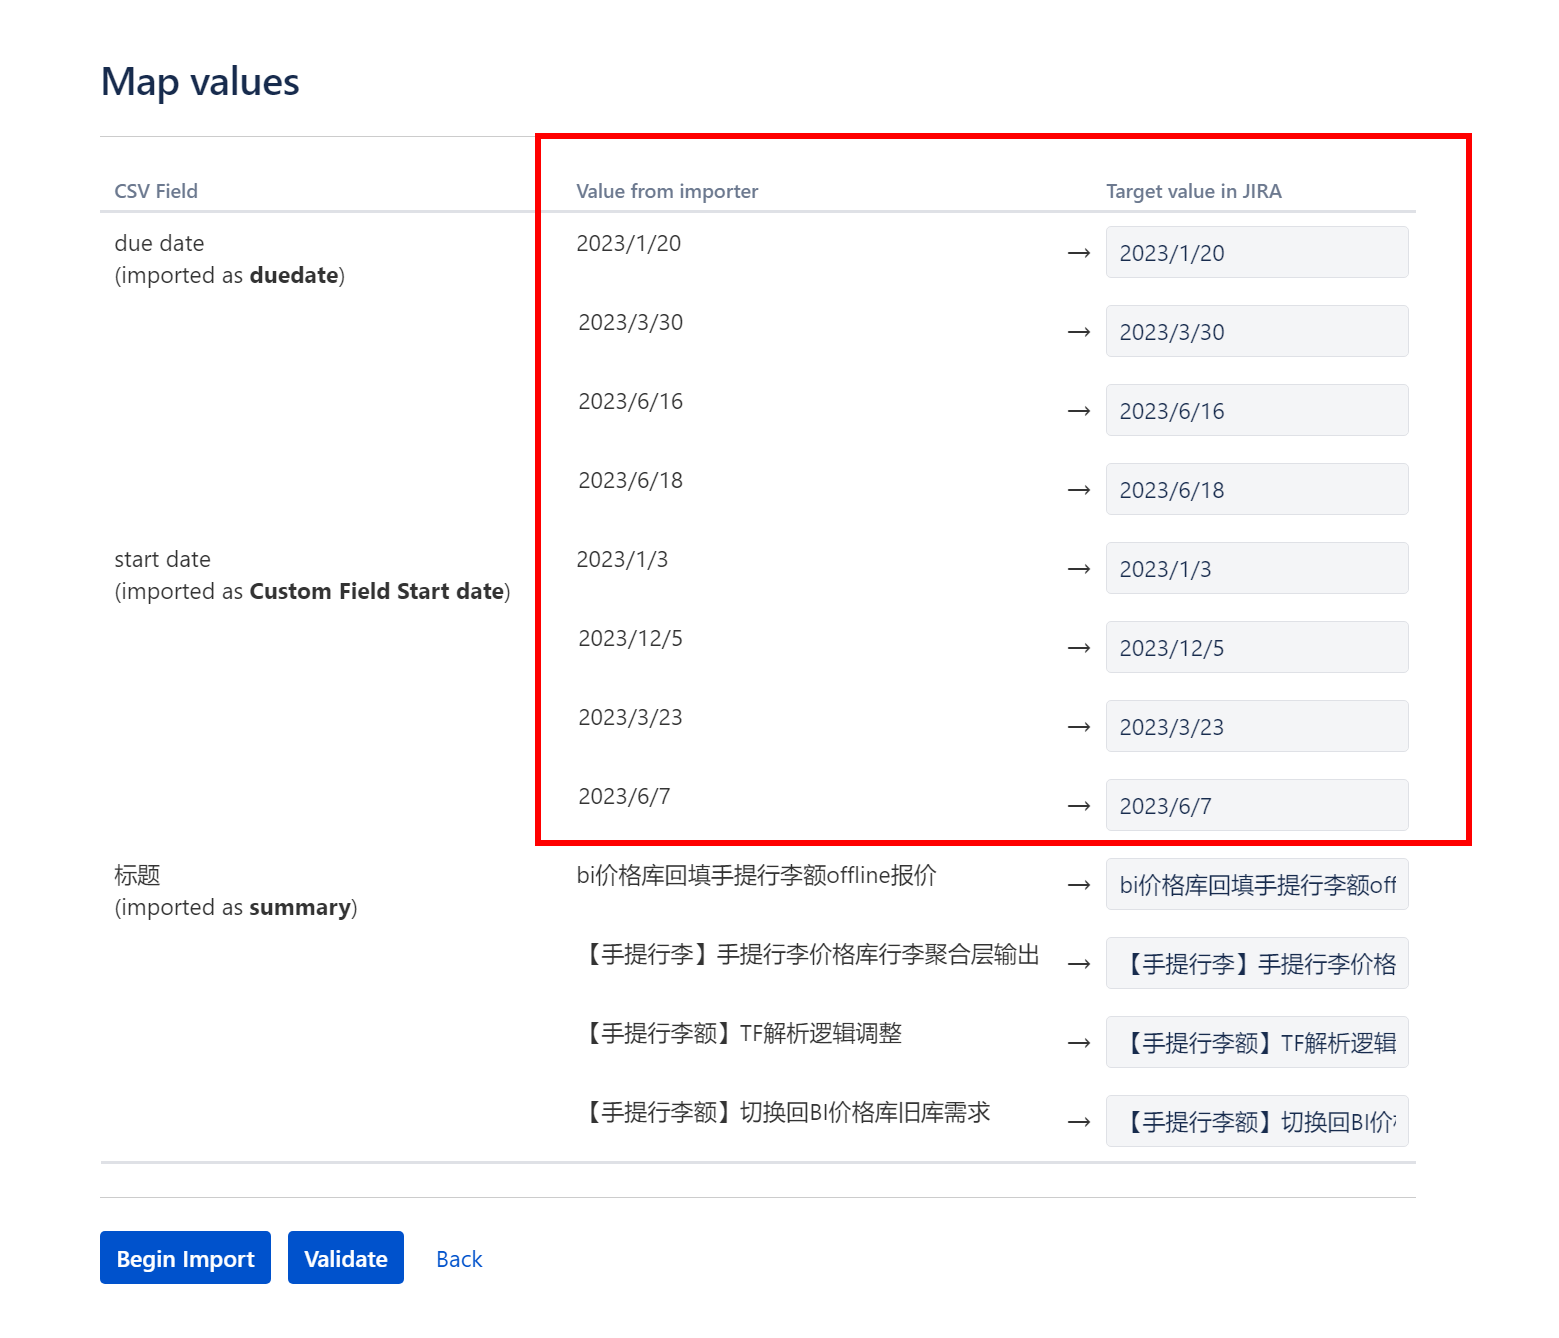The width and height of the screenshot is (1559, 1338).
Task: Select importer text 【手提行李】手提行李价格库行李聚合层输出
Action: point(809,954)
